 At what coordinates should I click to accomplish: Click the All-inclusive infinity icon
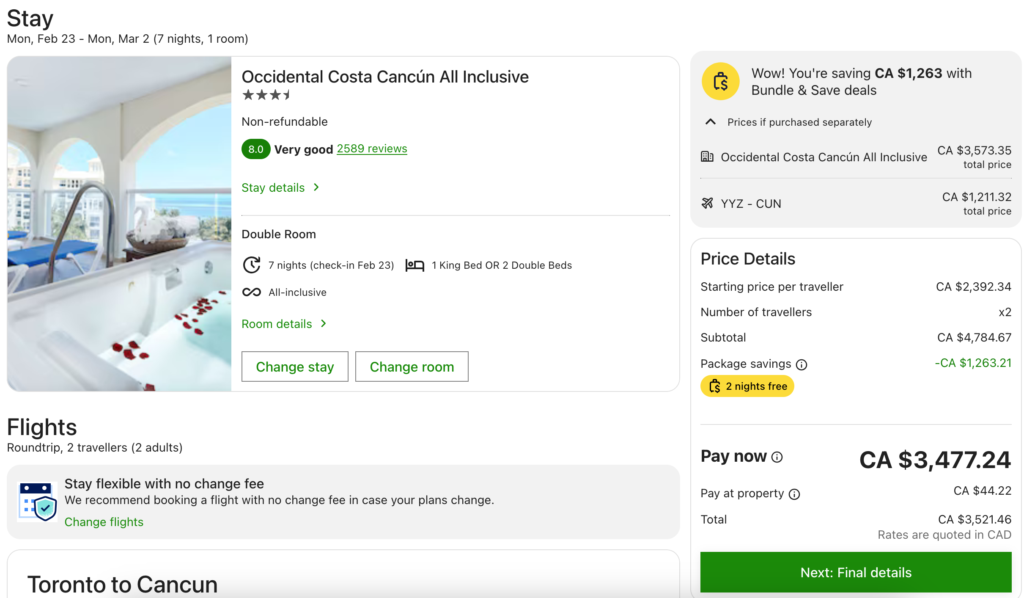click(249, 292)
